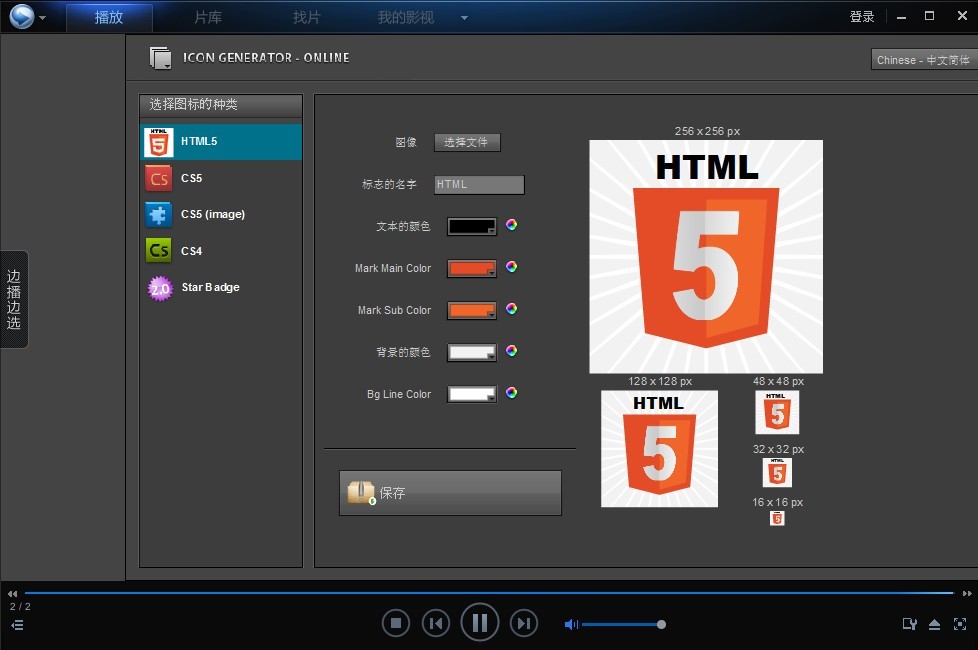The height and width of the screenshot is (650, 978).
Task: Click the 登录 login link
Action: [x=862, y=17]
